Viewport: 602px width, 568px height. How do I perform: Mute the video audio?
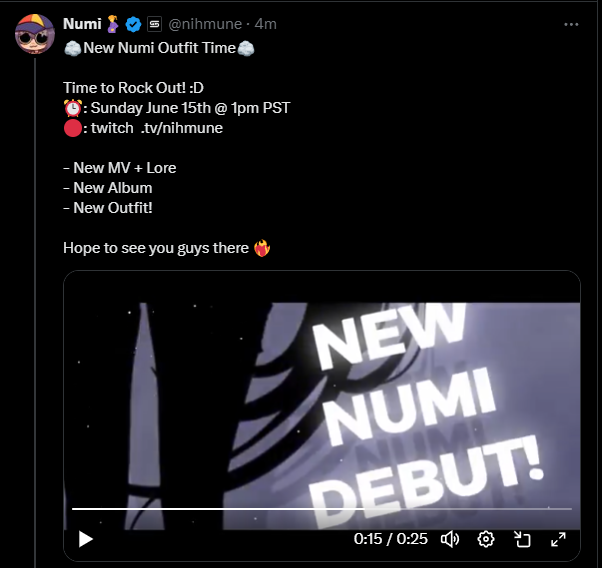pyautogui.click(x=449, y=539)
